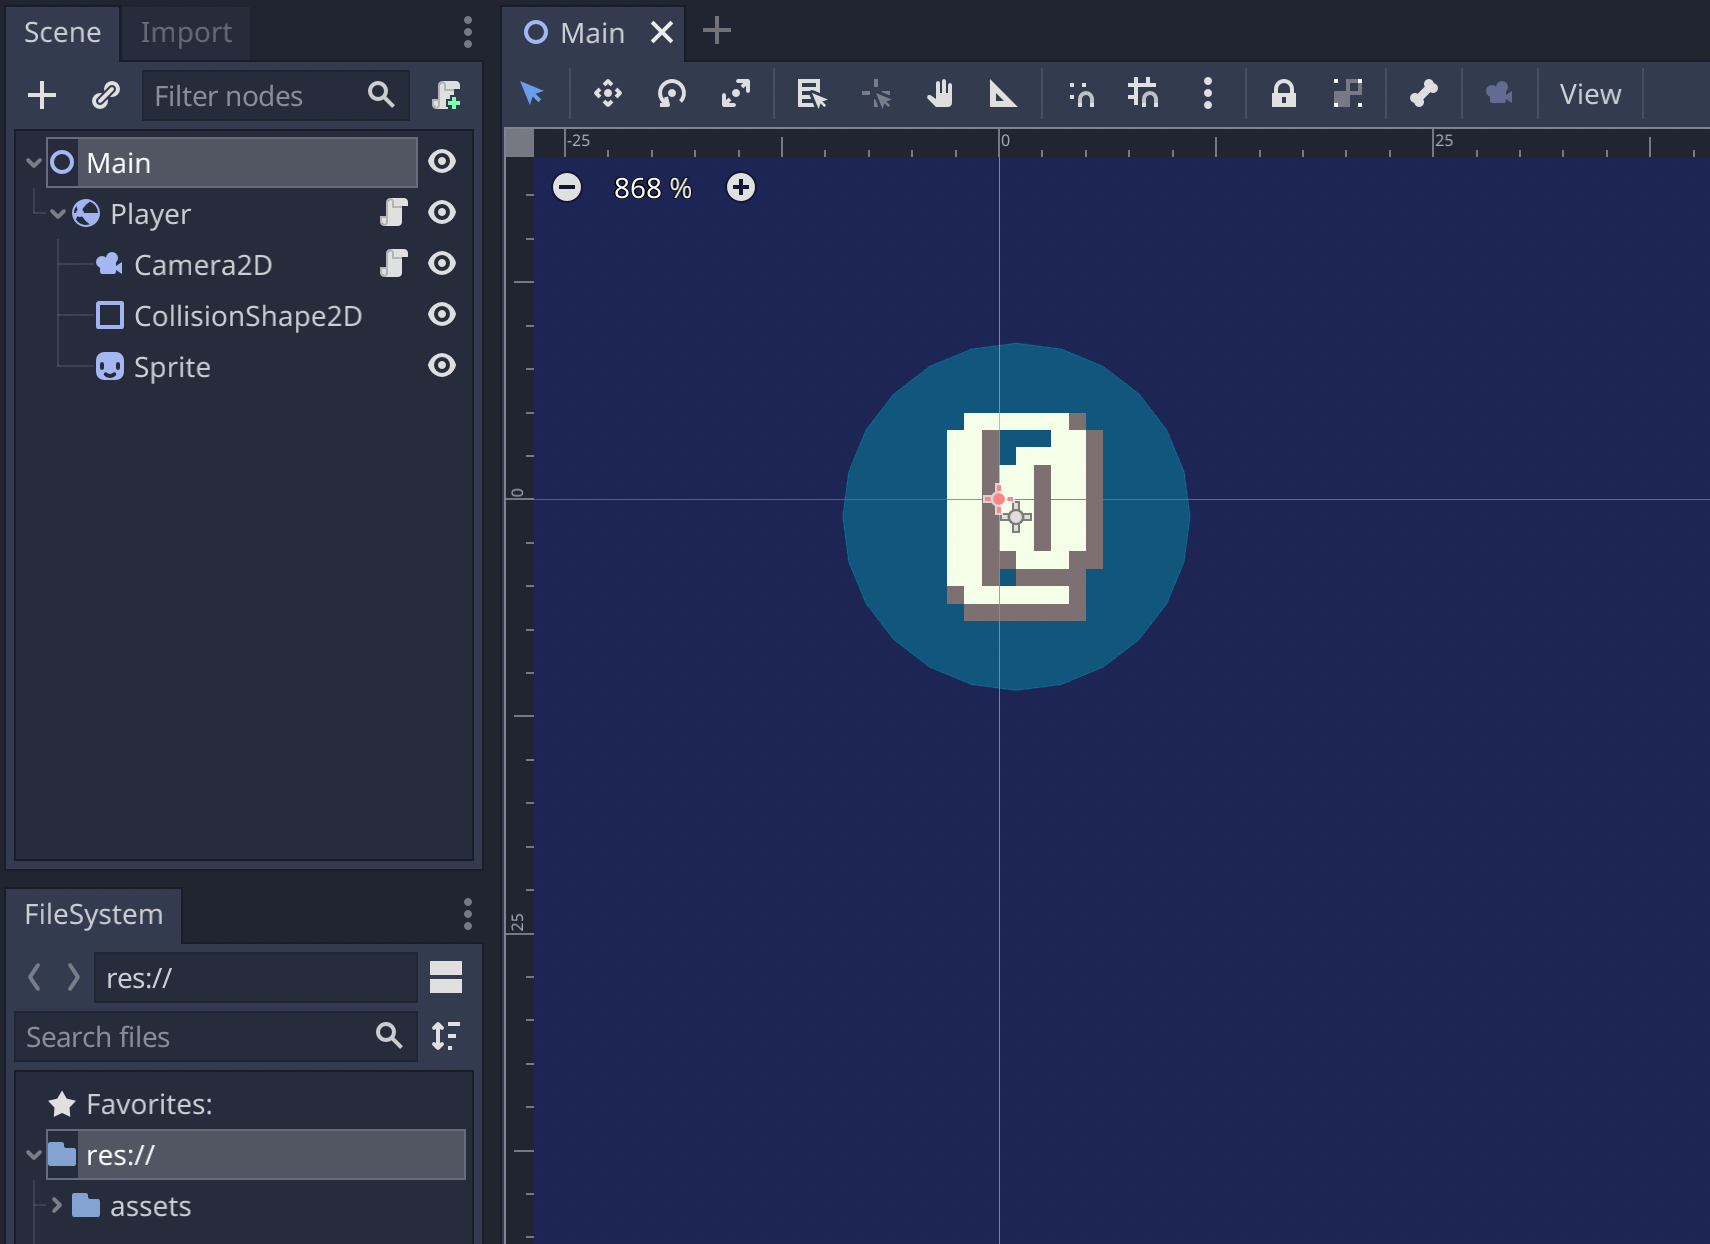Viewport: 1710px width, 1244px height.
Task: Zoom out using the minus button
Action: pyautogui.click(x=567, y=187)
